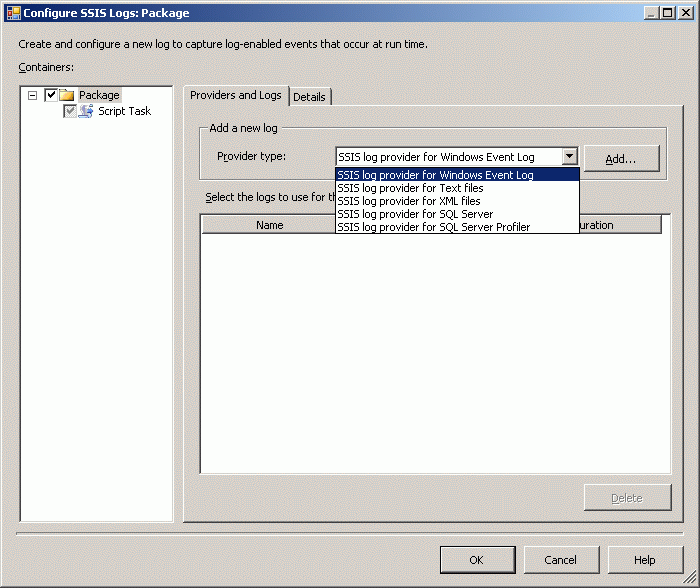Click the resize grip at dialog corner
The width and height of the screenshot is (700, 588).
pos(690,578)
